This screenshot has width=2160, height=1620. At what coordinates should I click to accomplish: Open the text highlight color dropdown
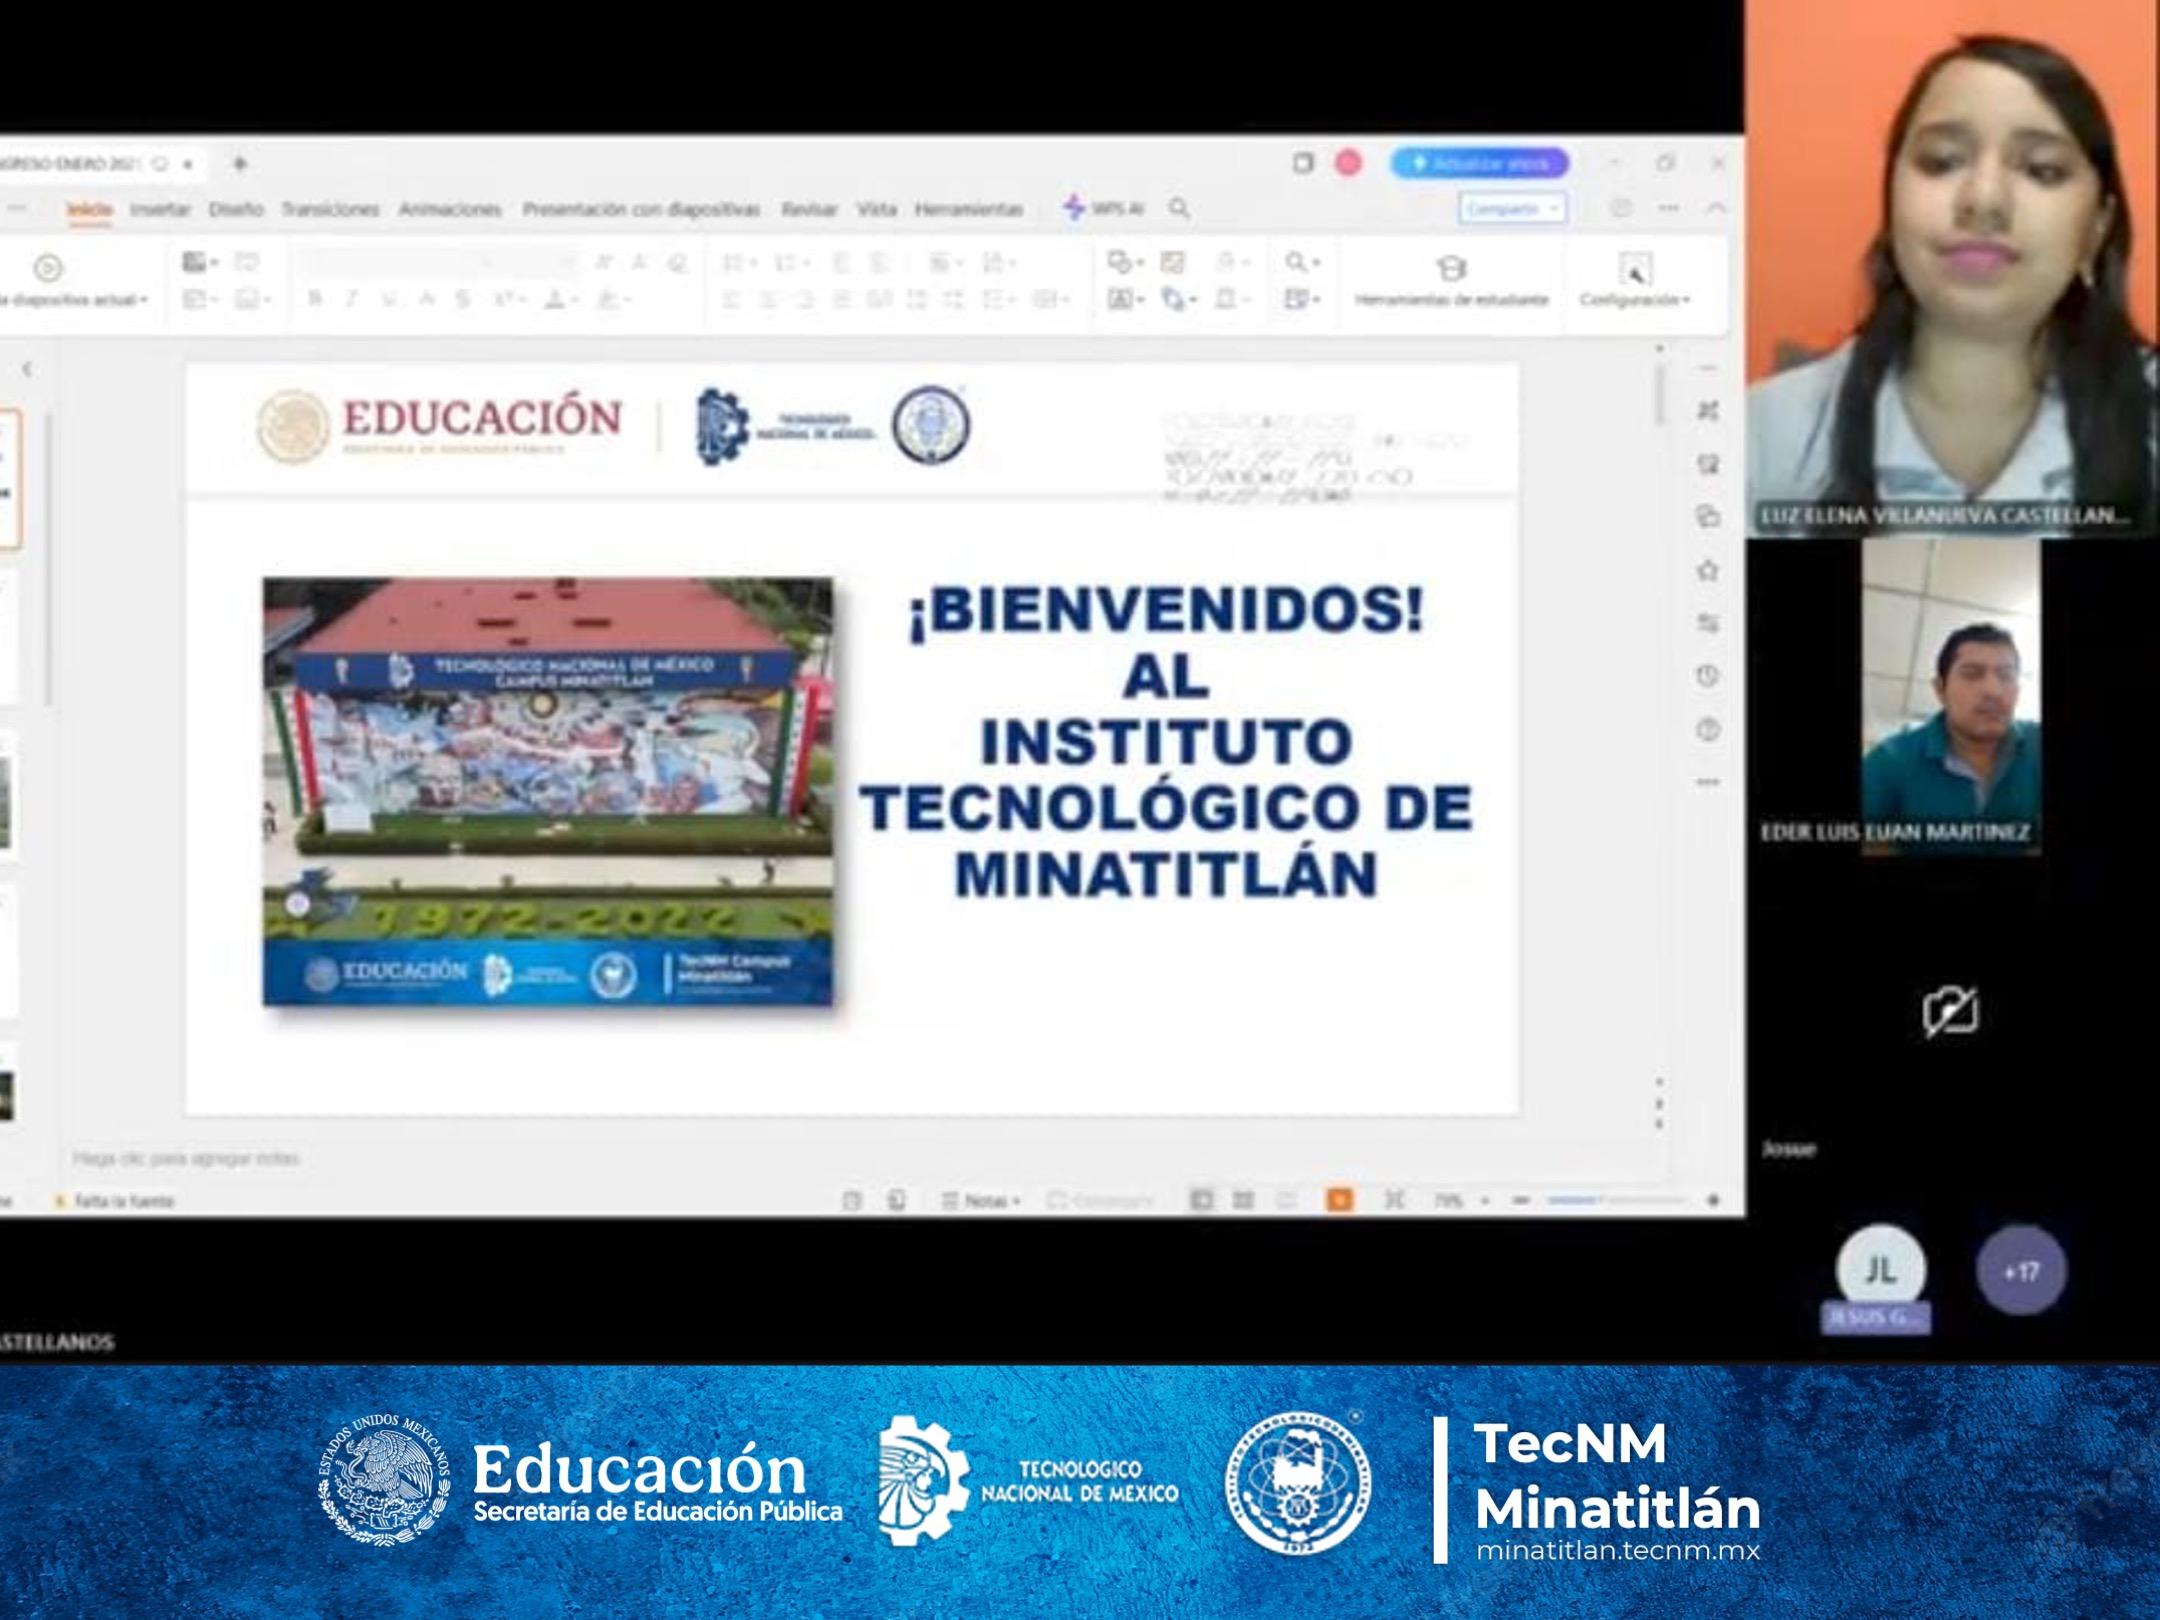[614, 298]
